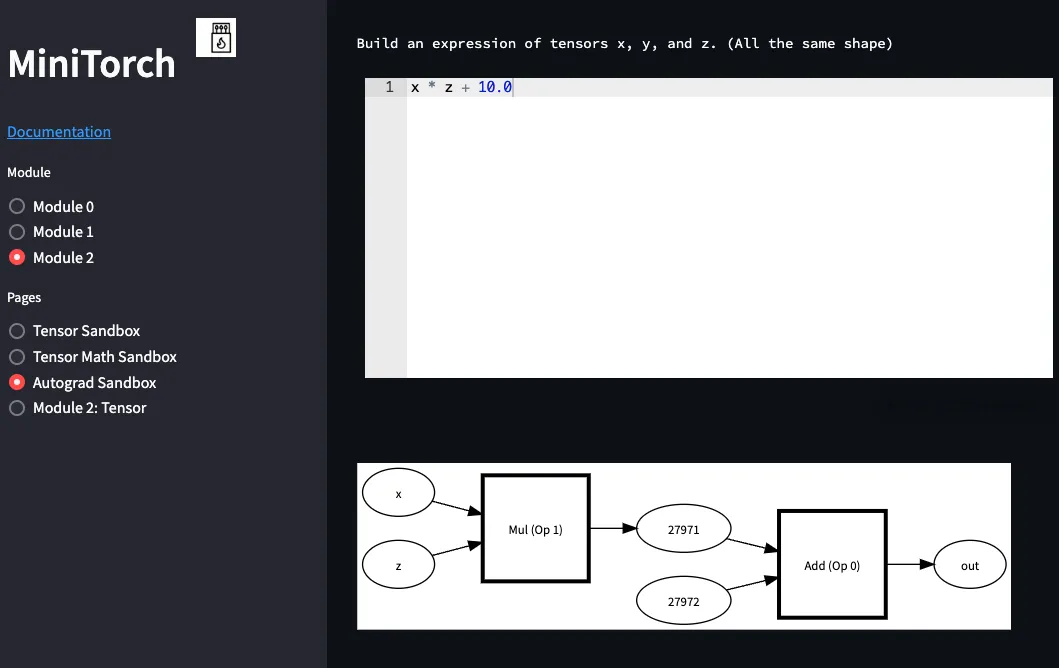The width and height of the screenshot is (1059, 668).
Task: Click the x input node in the graph
Action: (x=398, y=493)
